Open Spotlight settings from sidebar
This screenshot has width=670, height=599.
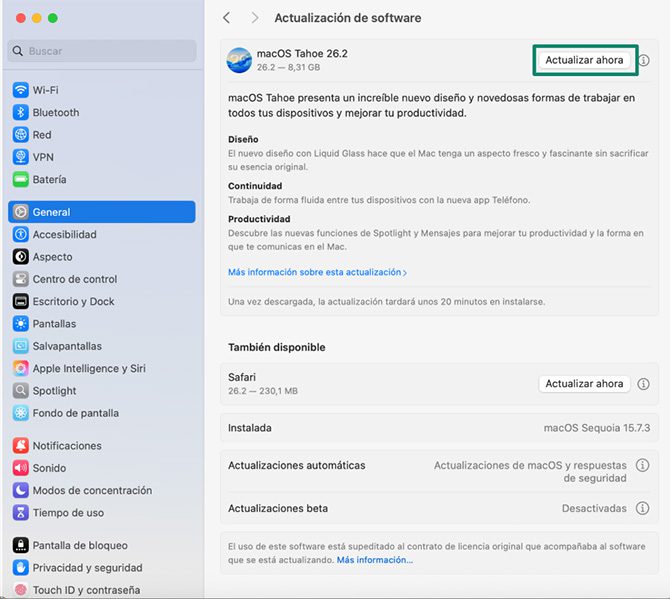54,391
